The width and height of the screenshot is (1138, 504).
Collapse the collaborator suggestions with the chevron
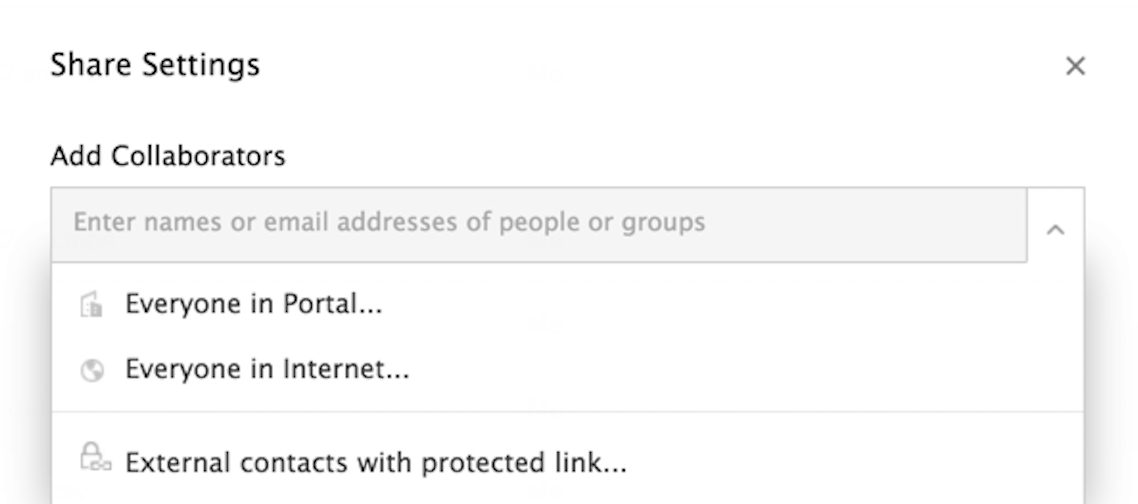(1055, 229)
